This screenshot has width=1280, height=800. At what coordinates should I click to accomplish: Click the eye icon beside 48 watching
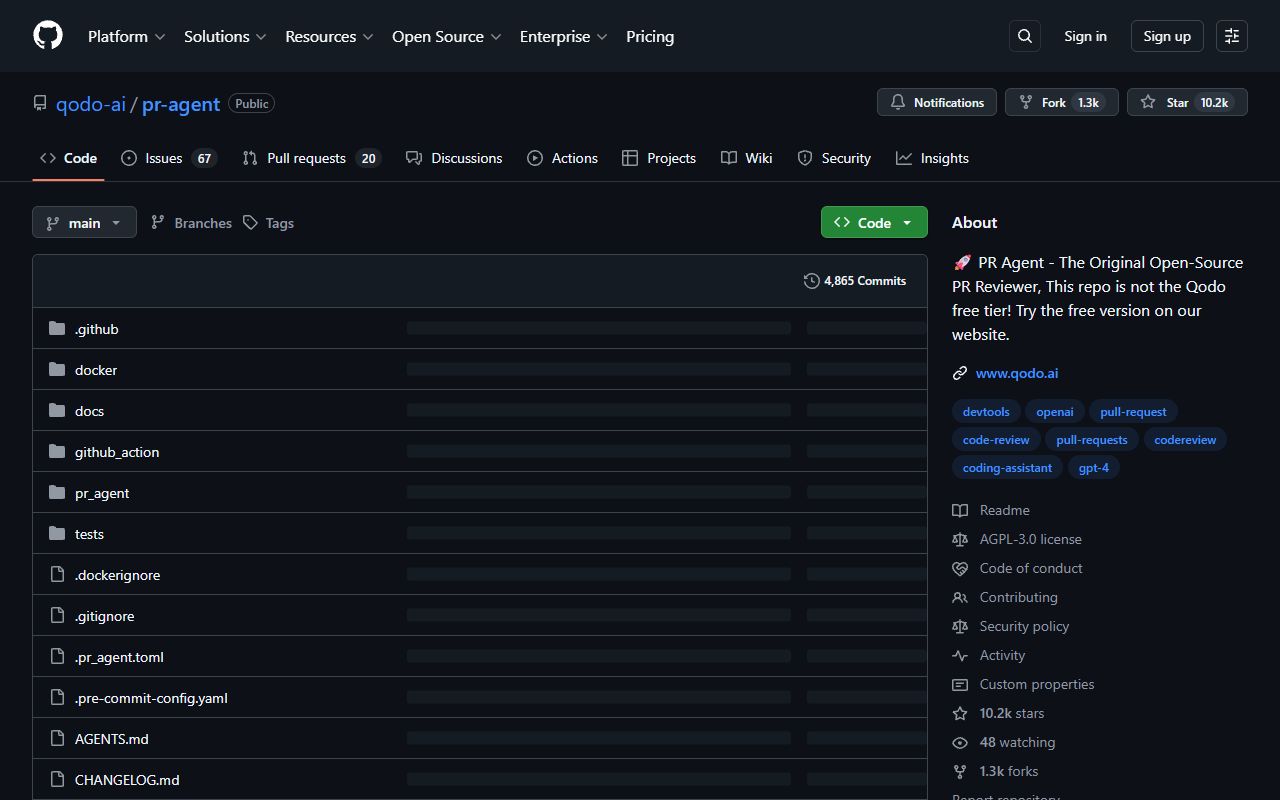coord(960,742)
